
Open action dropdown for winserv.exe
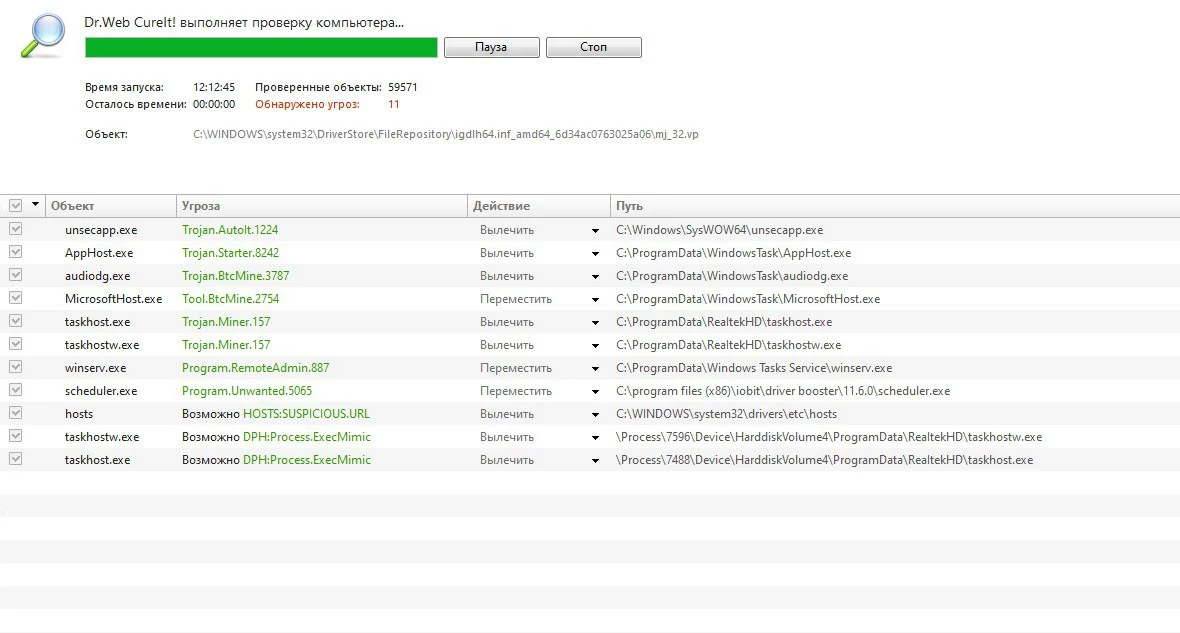coord(595,369)
